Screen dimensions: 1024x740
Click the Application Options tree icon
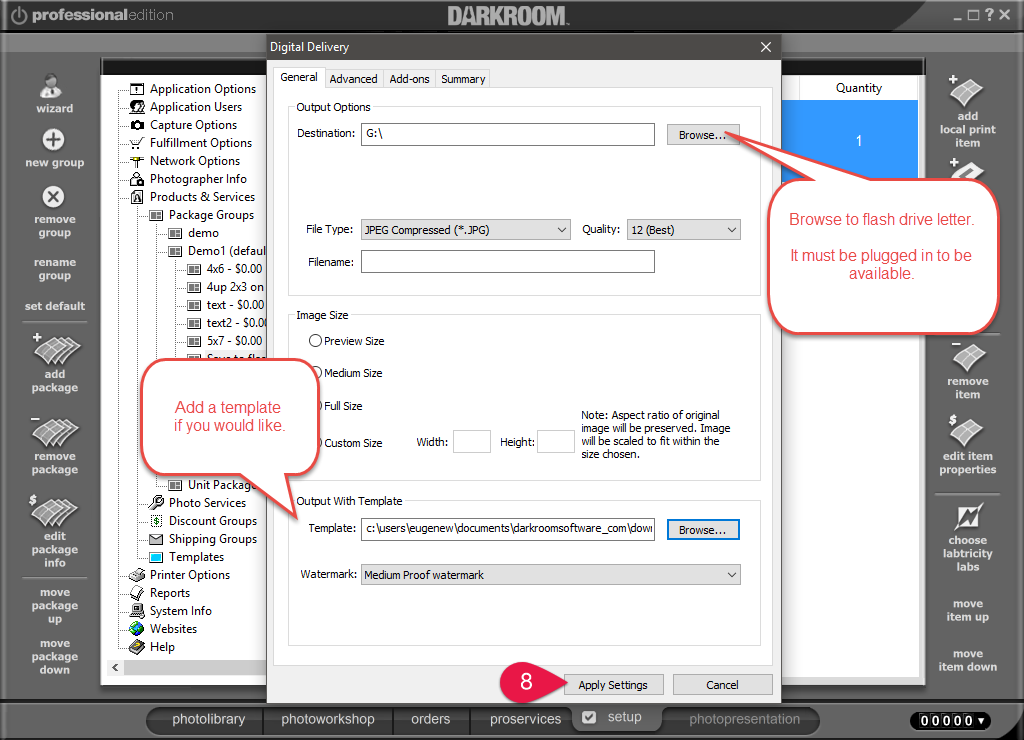pos(136,89)
